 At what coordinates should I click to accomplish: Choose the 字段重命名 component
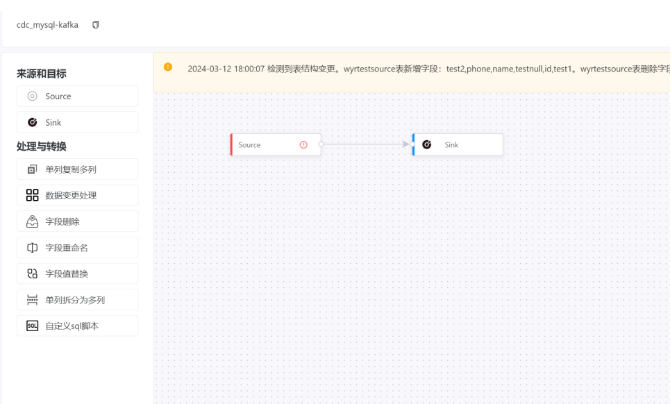(x=77, y=248)
